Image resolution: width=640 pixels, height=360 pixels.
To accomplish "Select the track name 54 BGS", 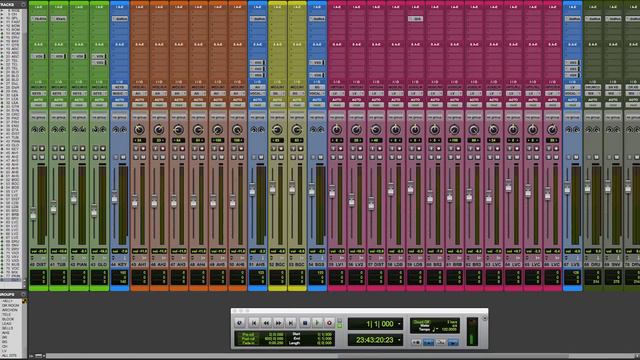I will coord(317,265).
